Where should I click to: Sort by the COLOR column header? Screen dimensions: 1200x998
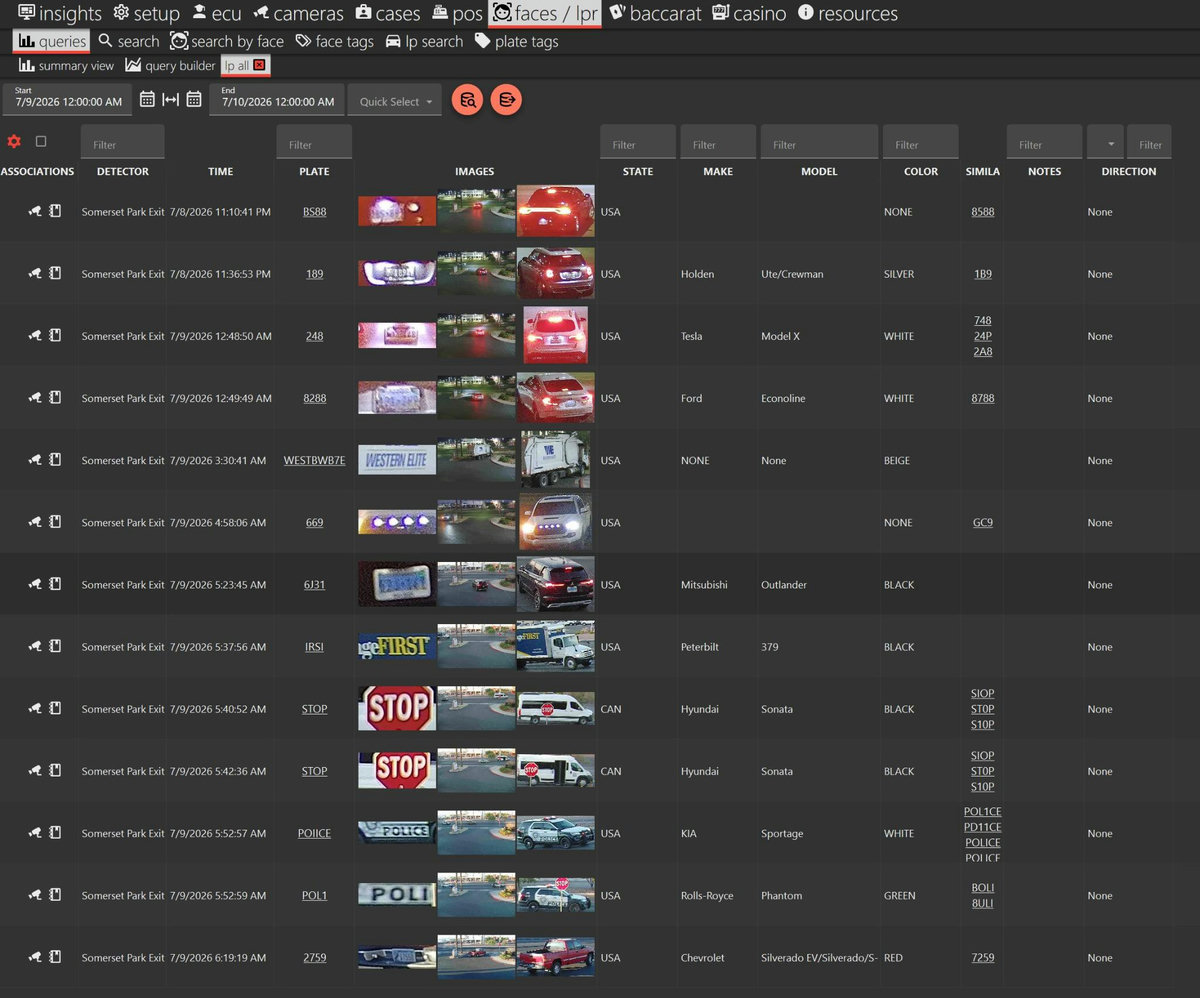point(921,171)
